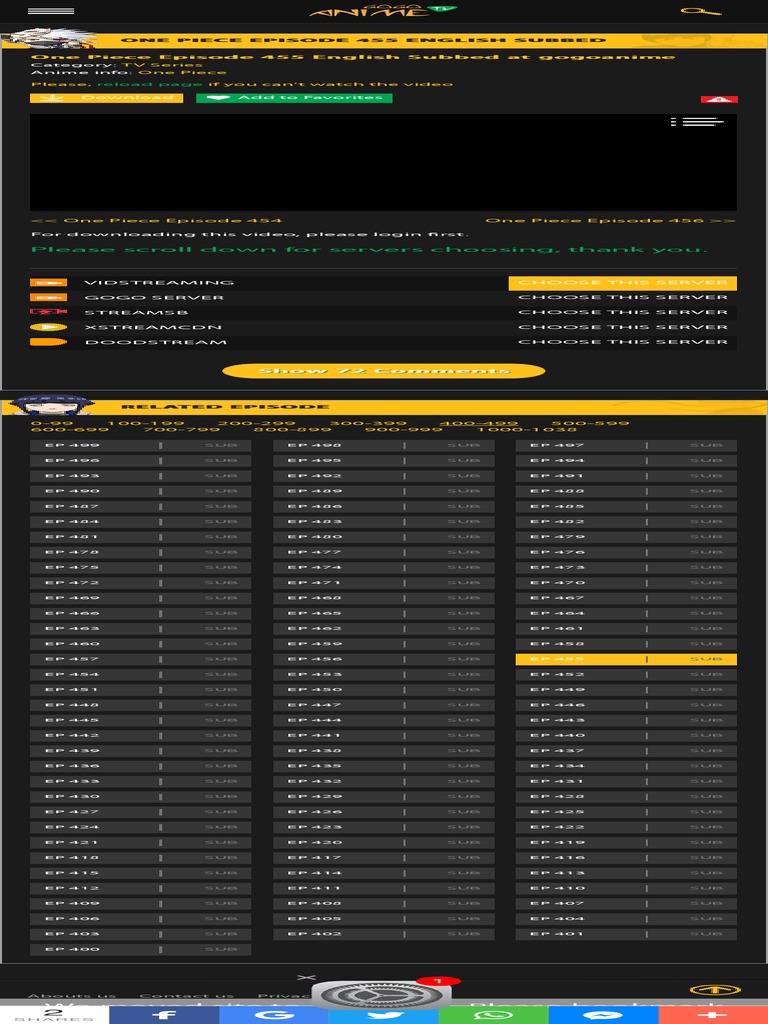The height and width of the screenshot is (1024, 768).
Task: Choose the Vidstreaming server
Action: coord(622,283)
